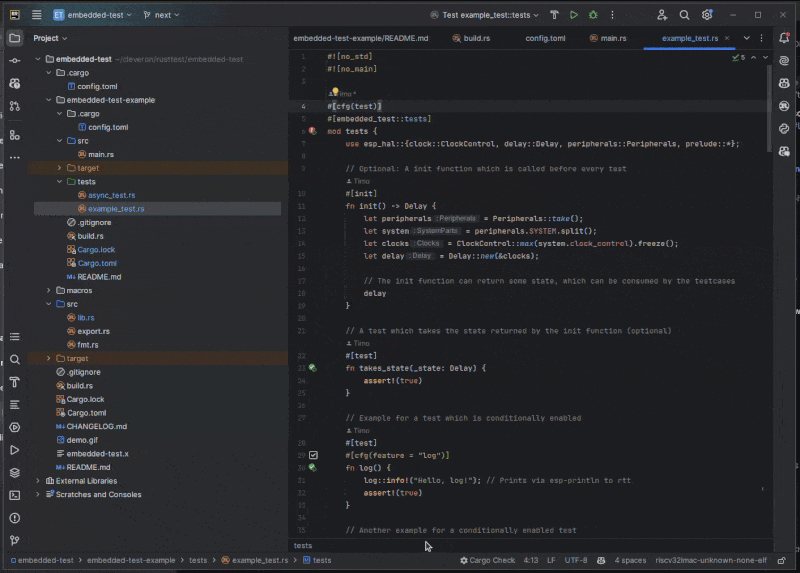Click Cargo Check in the status bar
This screenshot has height=573, width=800.
pyautogui.click(x=486, y=560)
